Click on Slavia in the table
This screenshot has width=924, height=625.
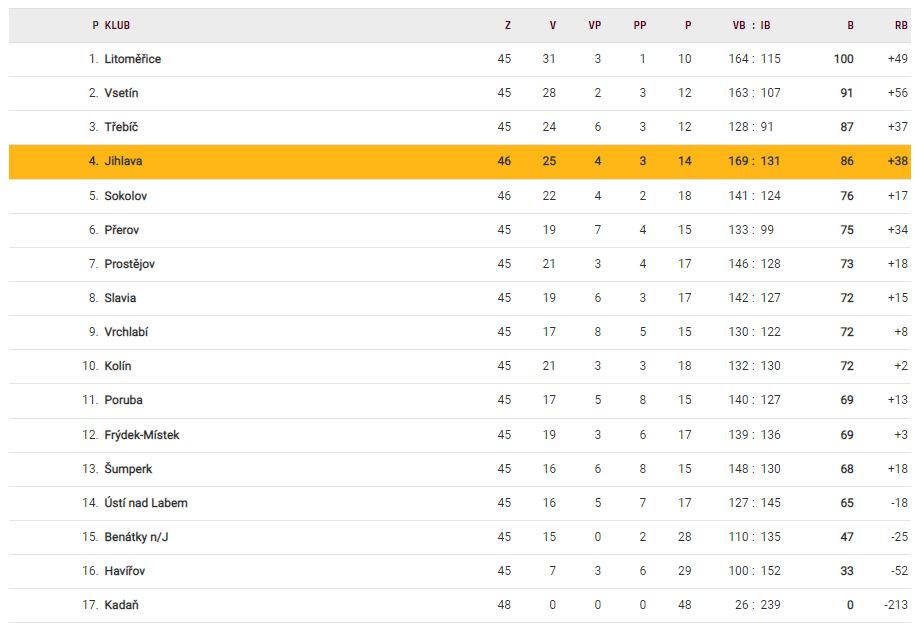pyautogui.click(x=120, y=298)
